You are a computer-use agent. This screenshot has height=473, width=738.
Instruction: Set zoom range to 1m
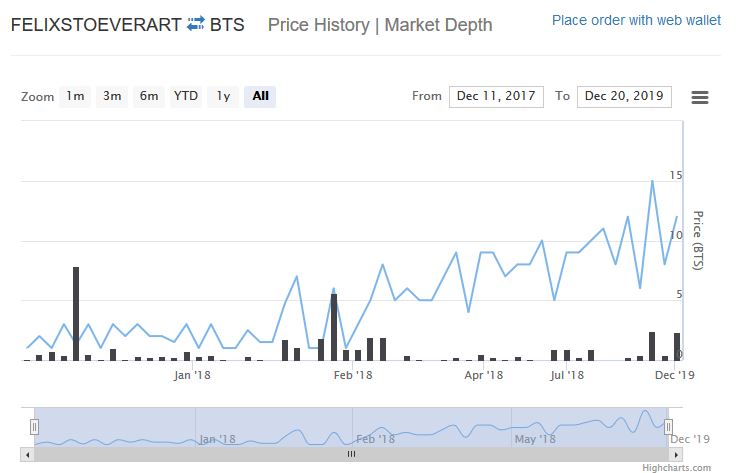click(x=75, y=96)
